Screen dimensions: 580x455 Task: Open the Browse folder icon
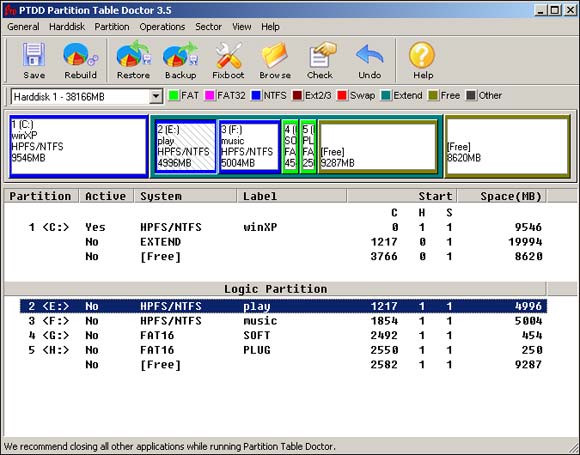pyautogui.click(x=275, y=60)
